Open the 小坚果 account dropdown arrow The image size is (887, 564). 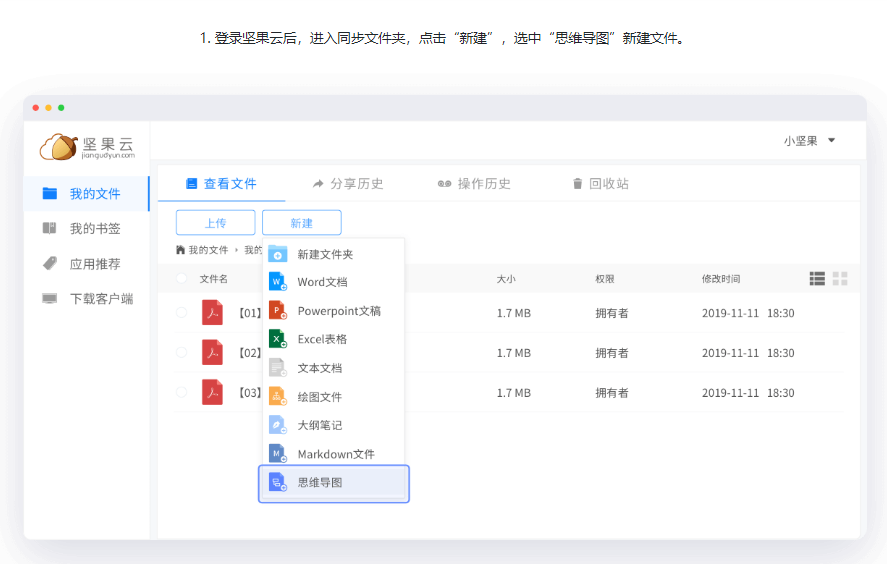click(x=832, y=140)
